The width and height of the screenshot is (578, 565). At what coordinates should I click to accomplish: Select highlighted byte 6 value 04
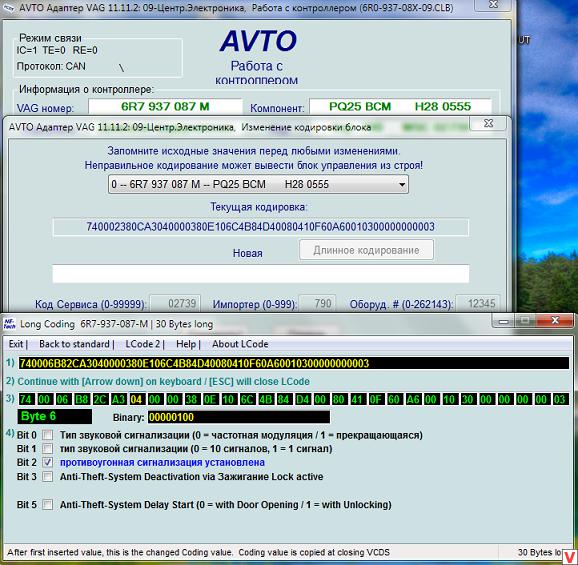click(x=136, y=399)
